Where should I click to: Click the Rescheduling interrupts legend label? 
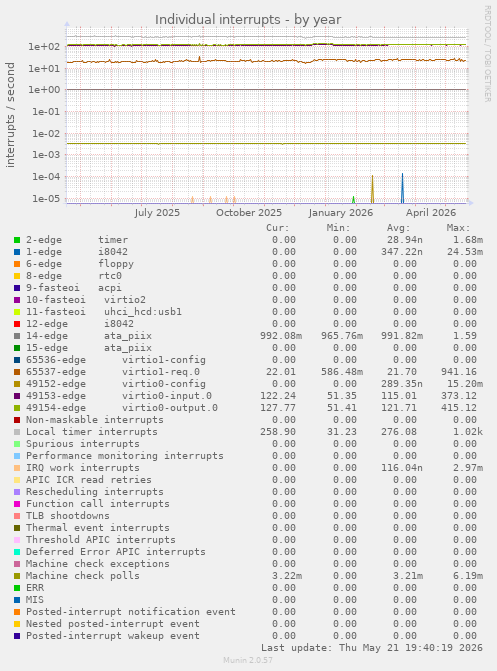click(95, 492)
